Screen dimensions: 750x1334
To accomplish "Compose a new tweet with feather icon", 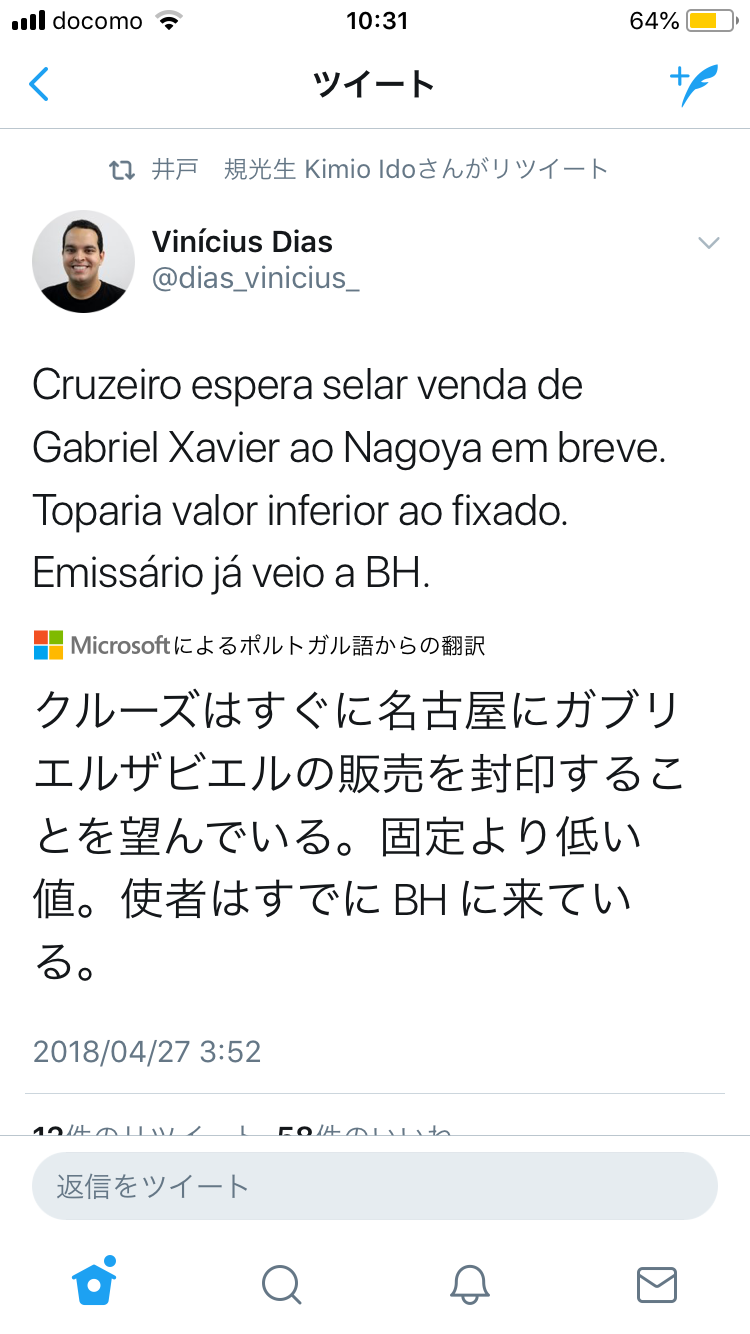I will (x=694, y=86).
